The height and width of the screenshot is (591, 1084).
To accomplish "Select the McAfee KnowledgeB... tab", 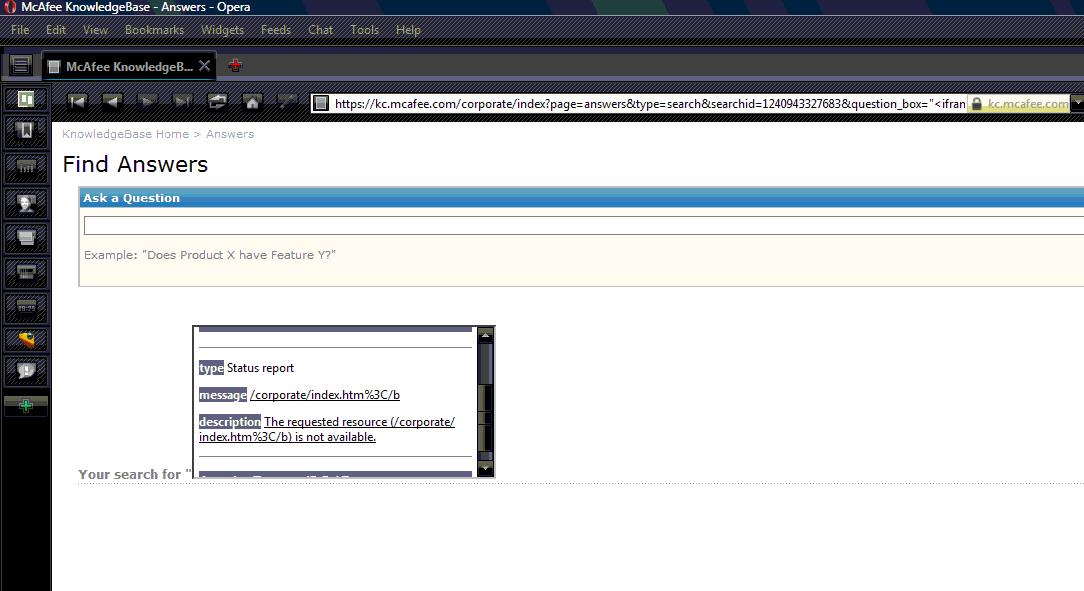I will tap(129, 66).
